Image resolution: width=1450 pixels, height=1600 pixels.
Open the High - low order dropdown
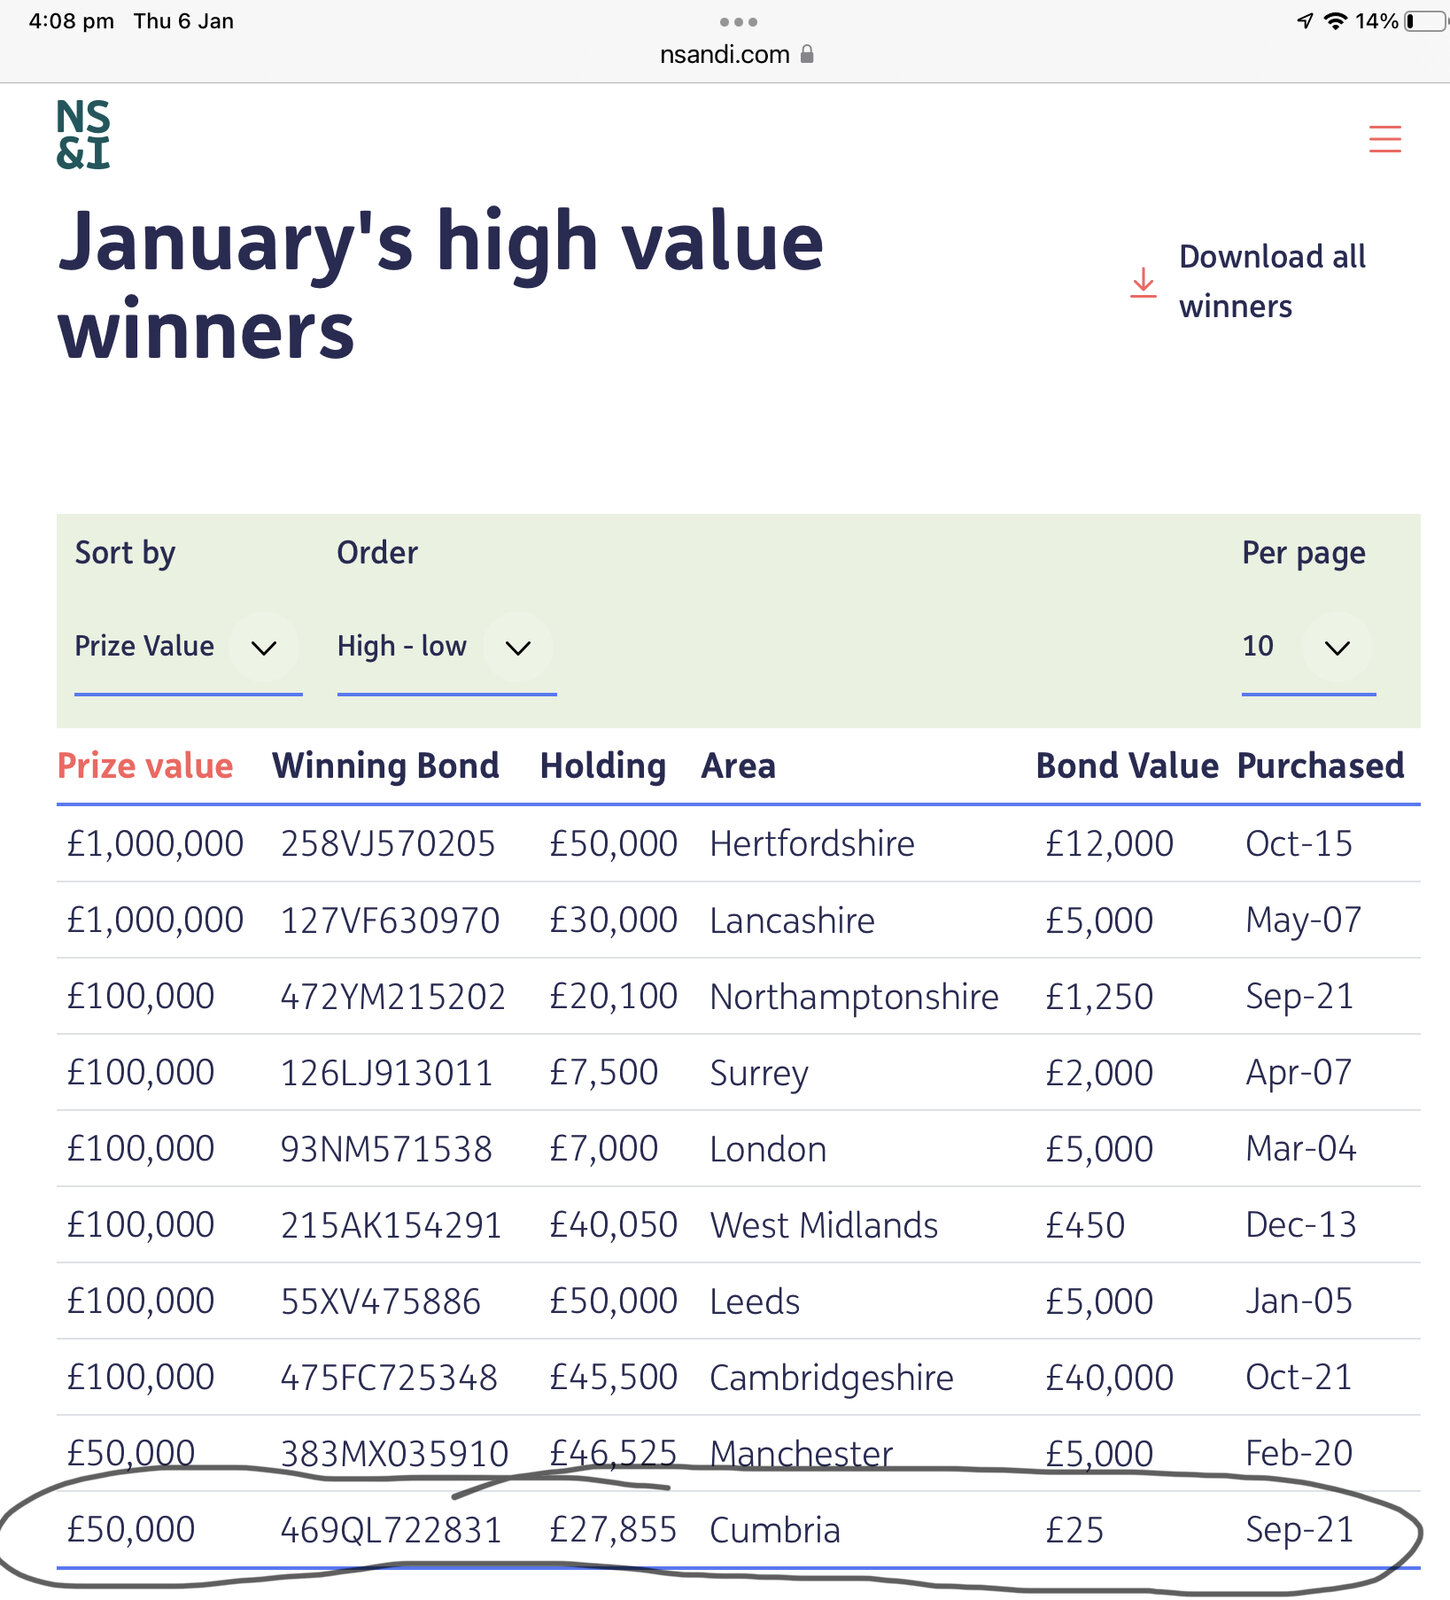(517, 647)
